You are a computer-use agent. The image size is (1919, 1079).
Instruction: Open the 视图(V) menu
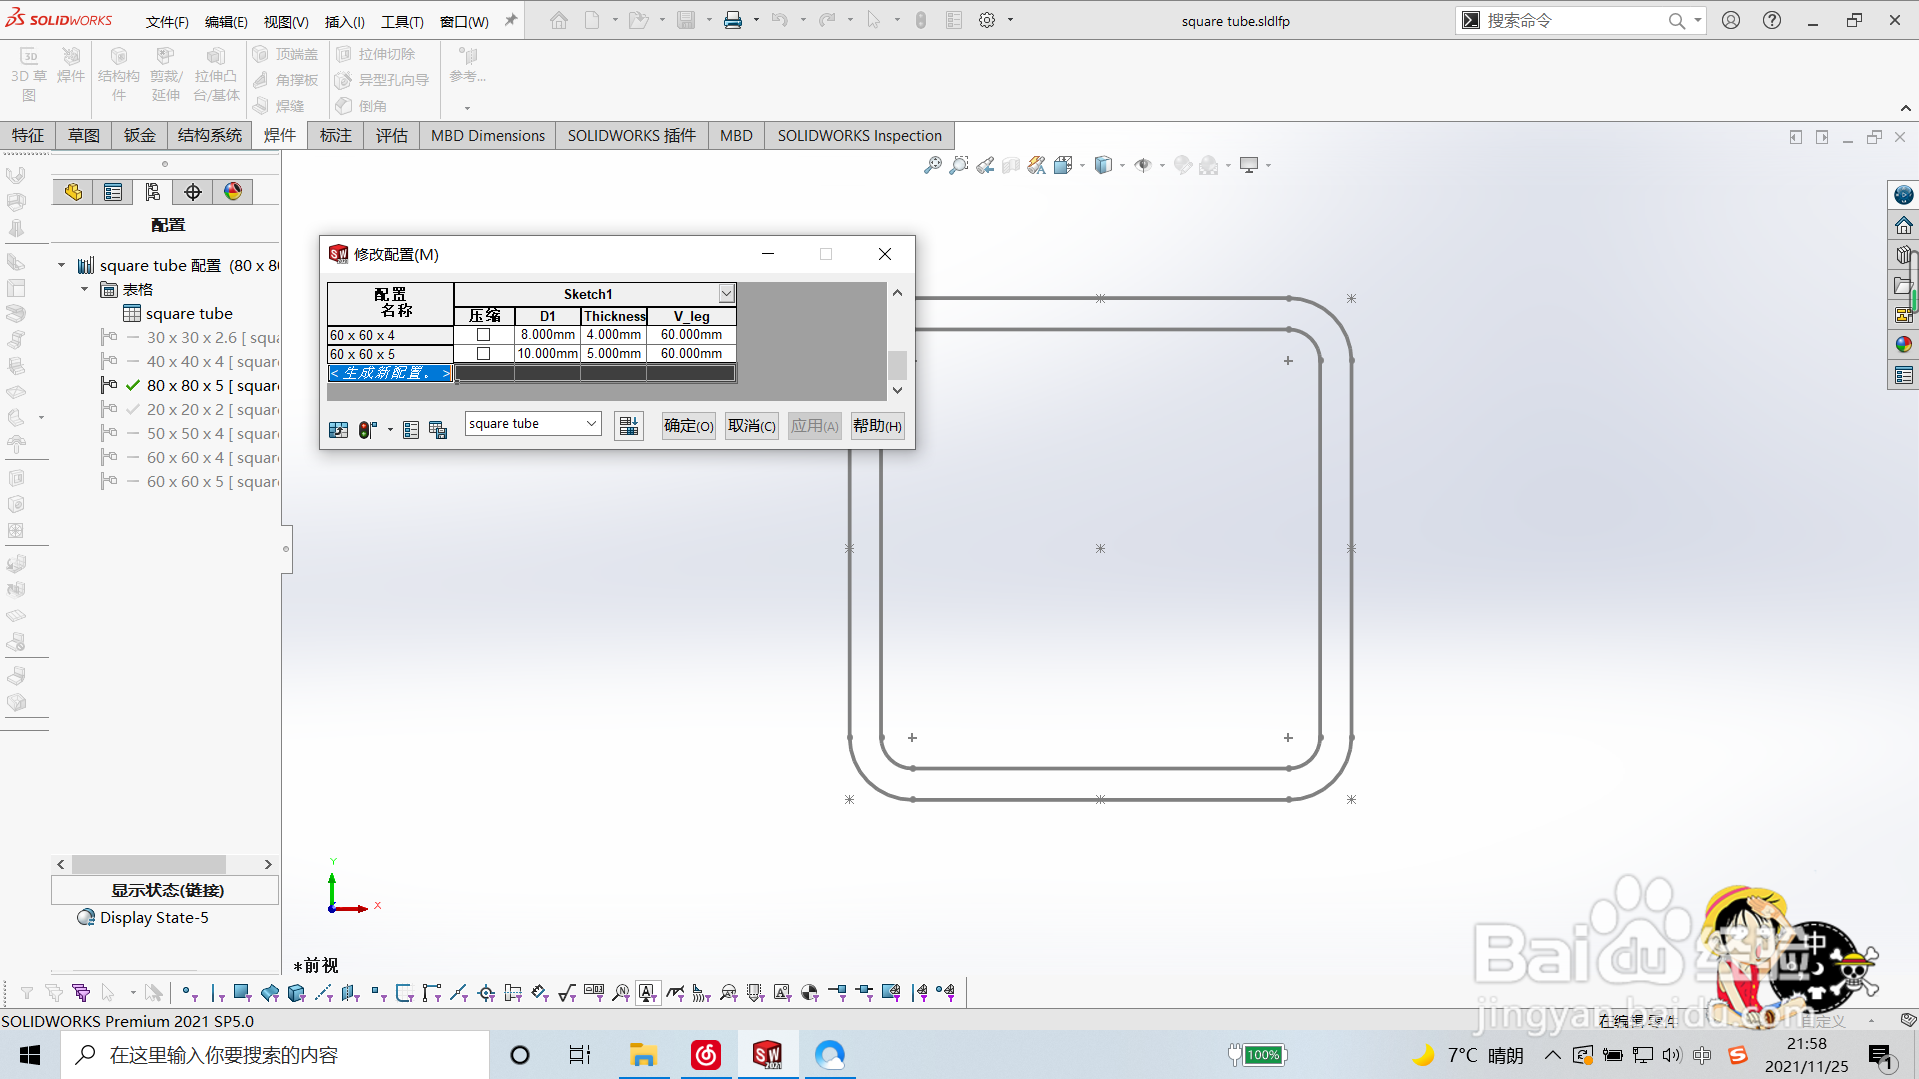(286, 21)
